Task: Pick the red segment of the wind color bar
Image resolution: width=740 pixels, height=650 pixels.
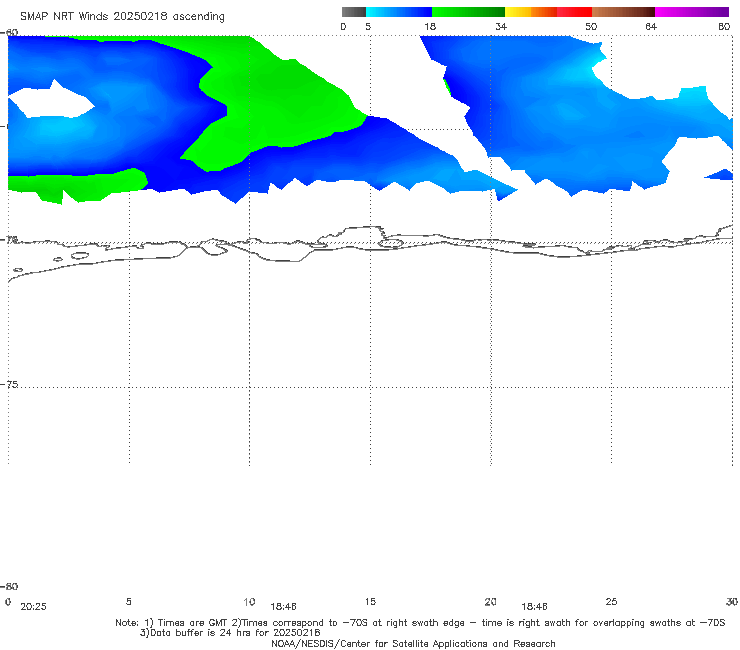Action: coord(574,12)
